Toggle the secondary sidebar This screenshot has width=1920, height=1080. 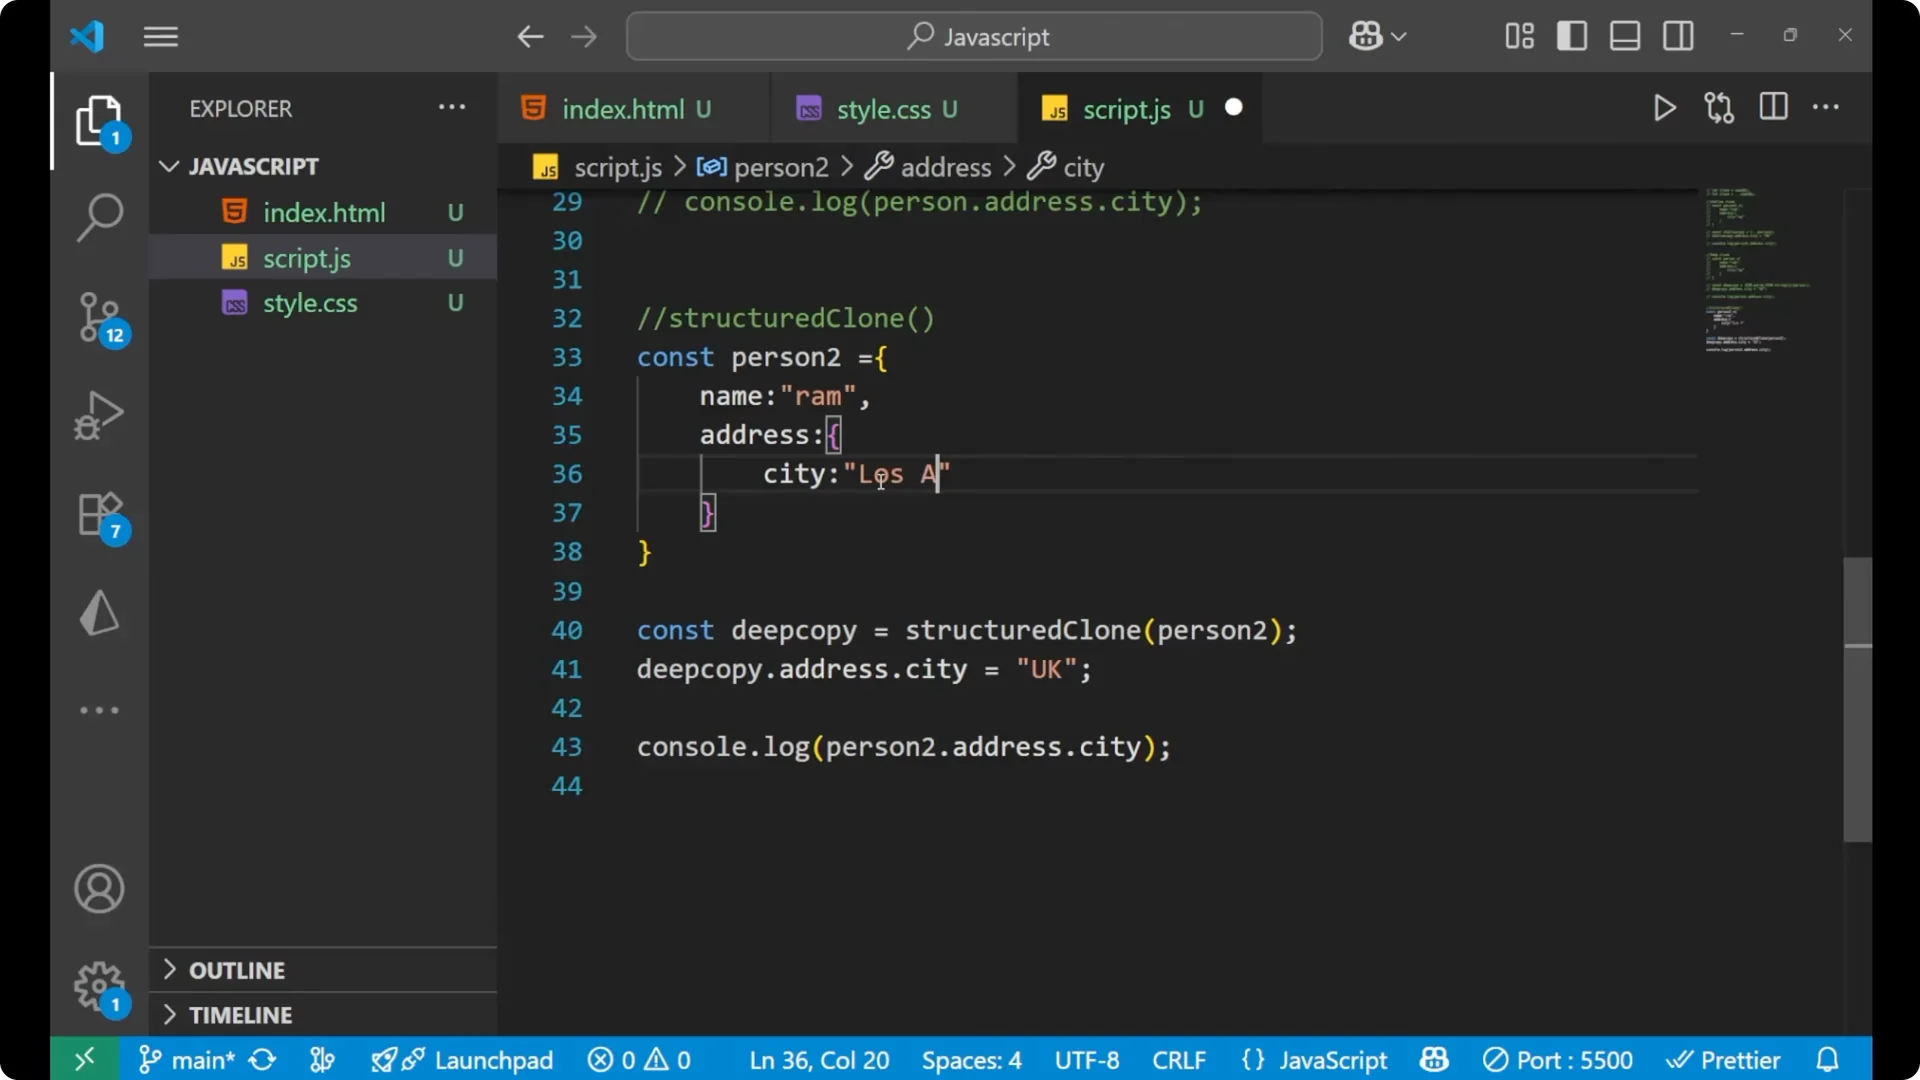tap(1678, 36)
